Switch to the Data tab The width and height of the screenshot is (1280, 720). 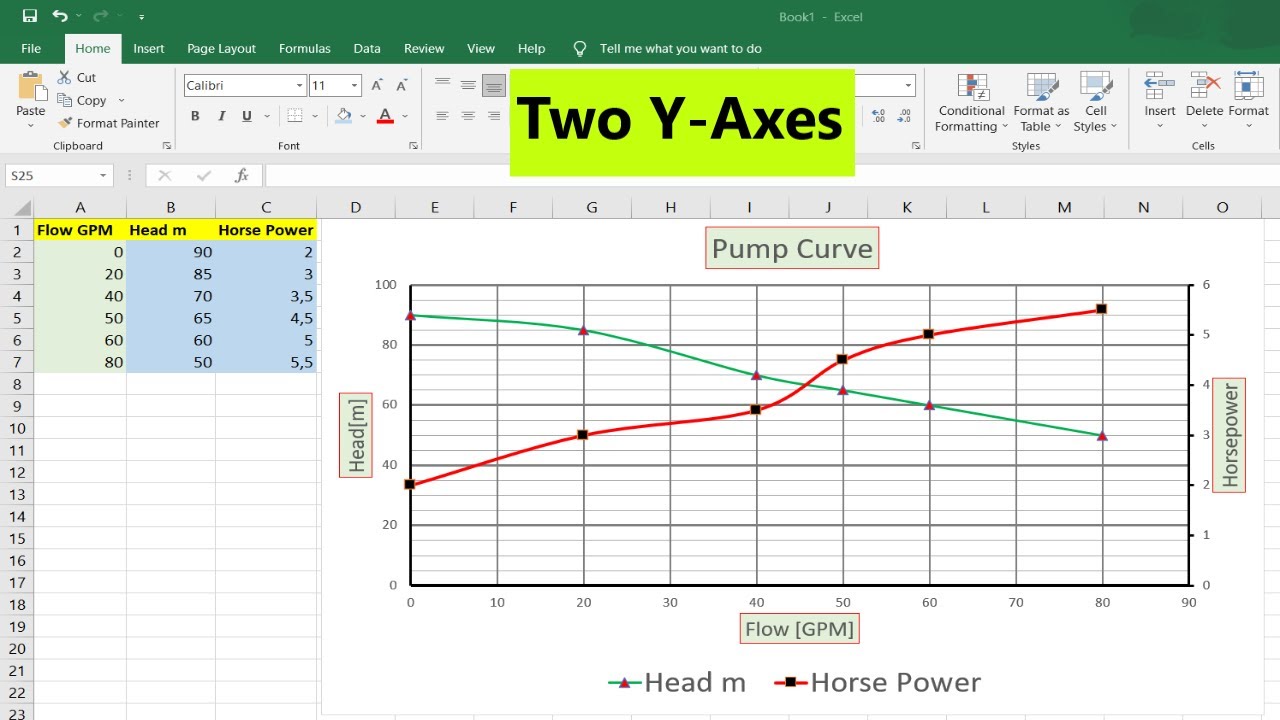[x=367, y=48]
